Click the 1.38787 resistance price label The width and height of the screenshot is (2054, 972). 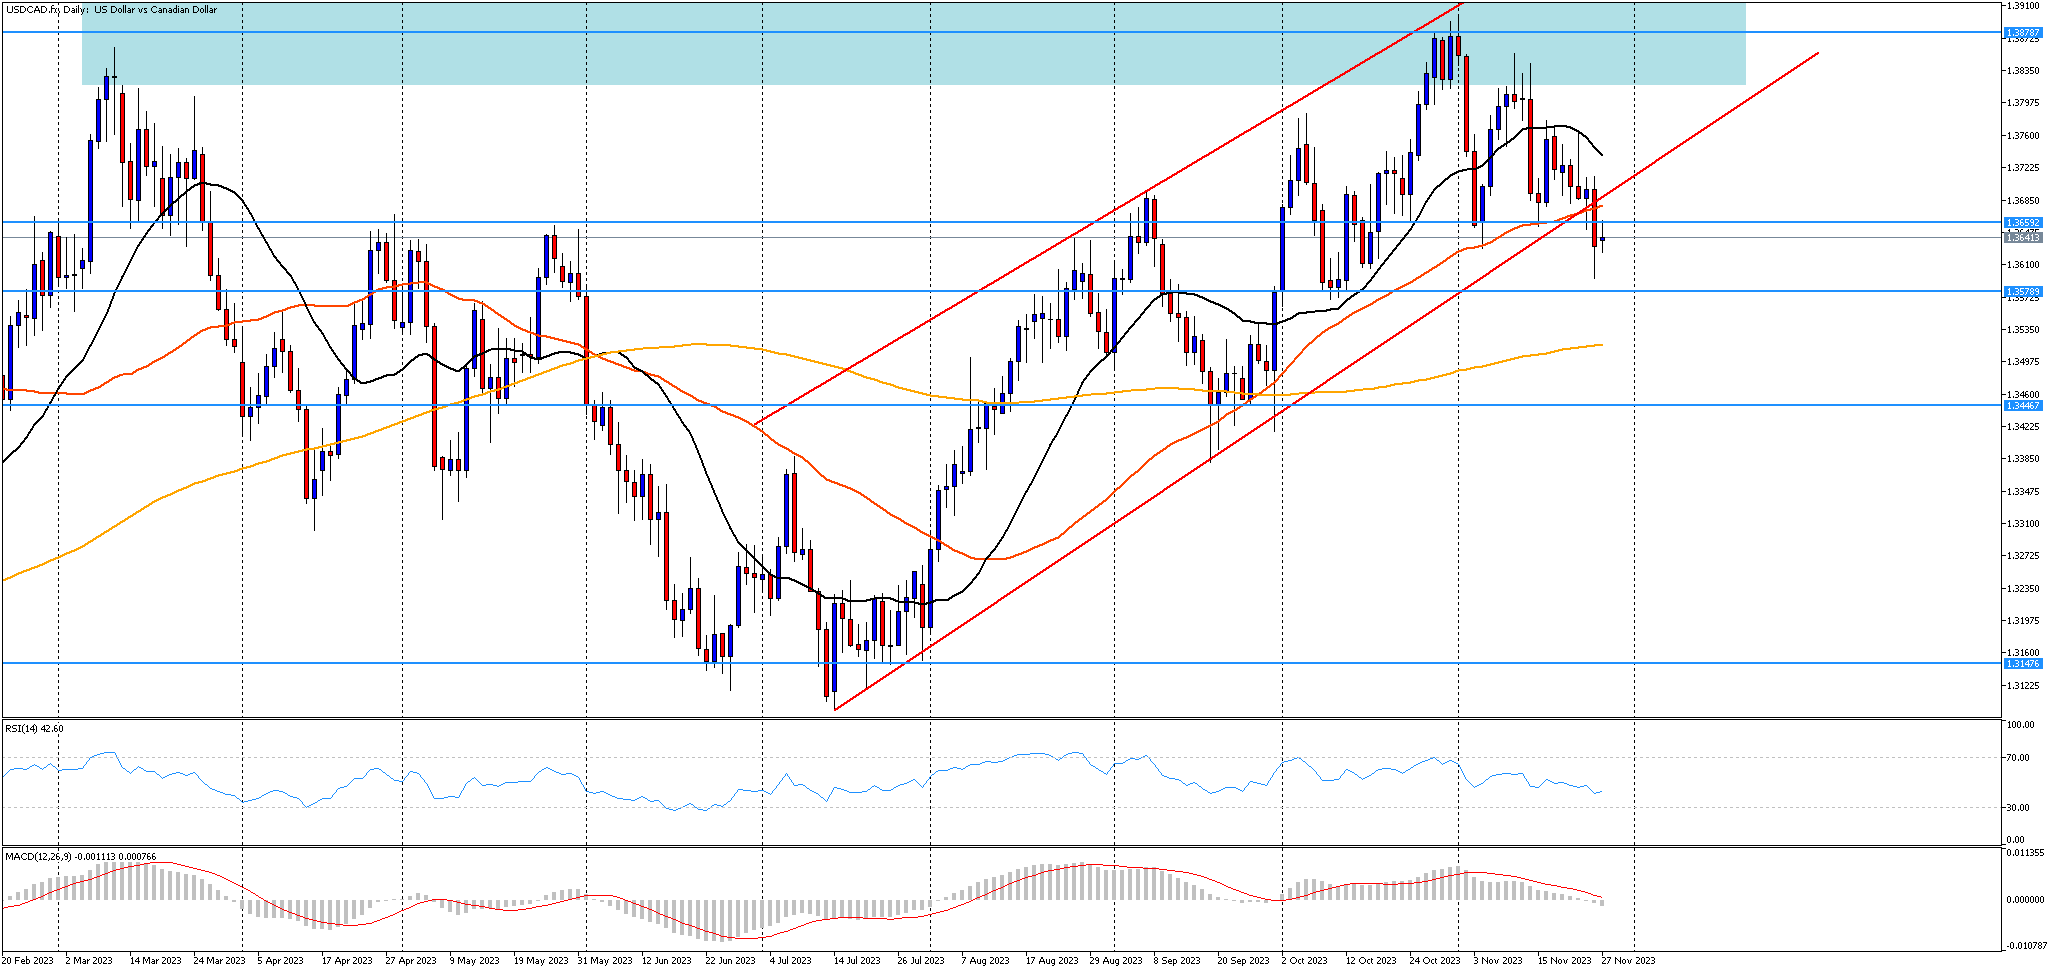2023,33
